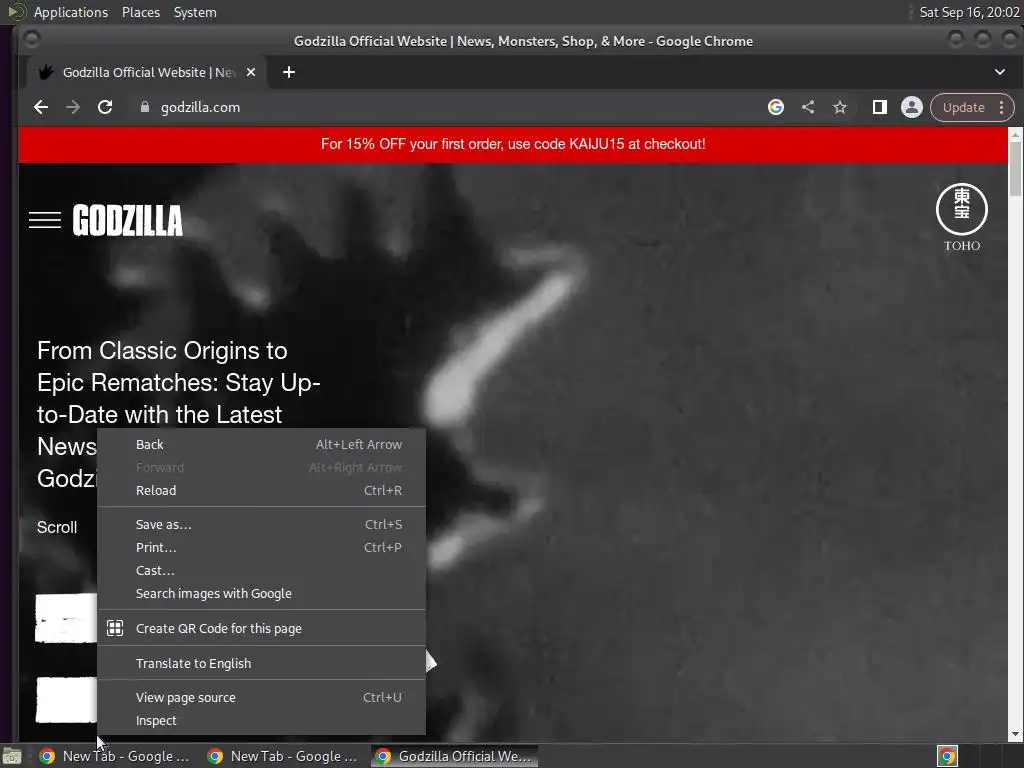The width and height of the screenshot is (1024, 768).
Task: Select View page source
Action: pyautogui.click(x=261, y=697)
